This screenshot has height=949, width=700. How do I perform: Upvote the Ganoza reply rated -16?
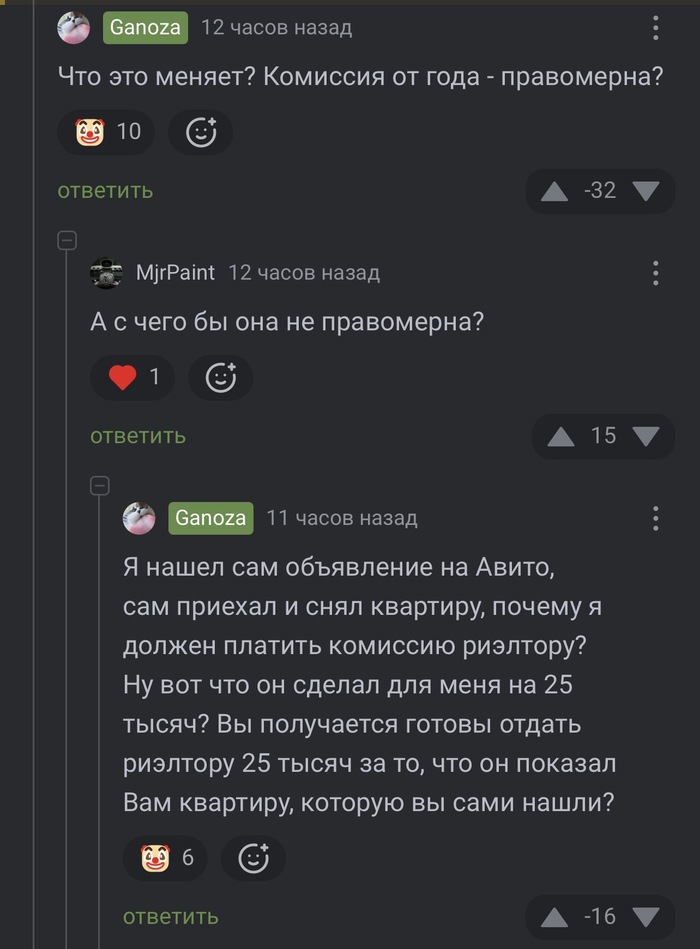(554, 916)
